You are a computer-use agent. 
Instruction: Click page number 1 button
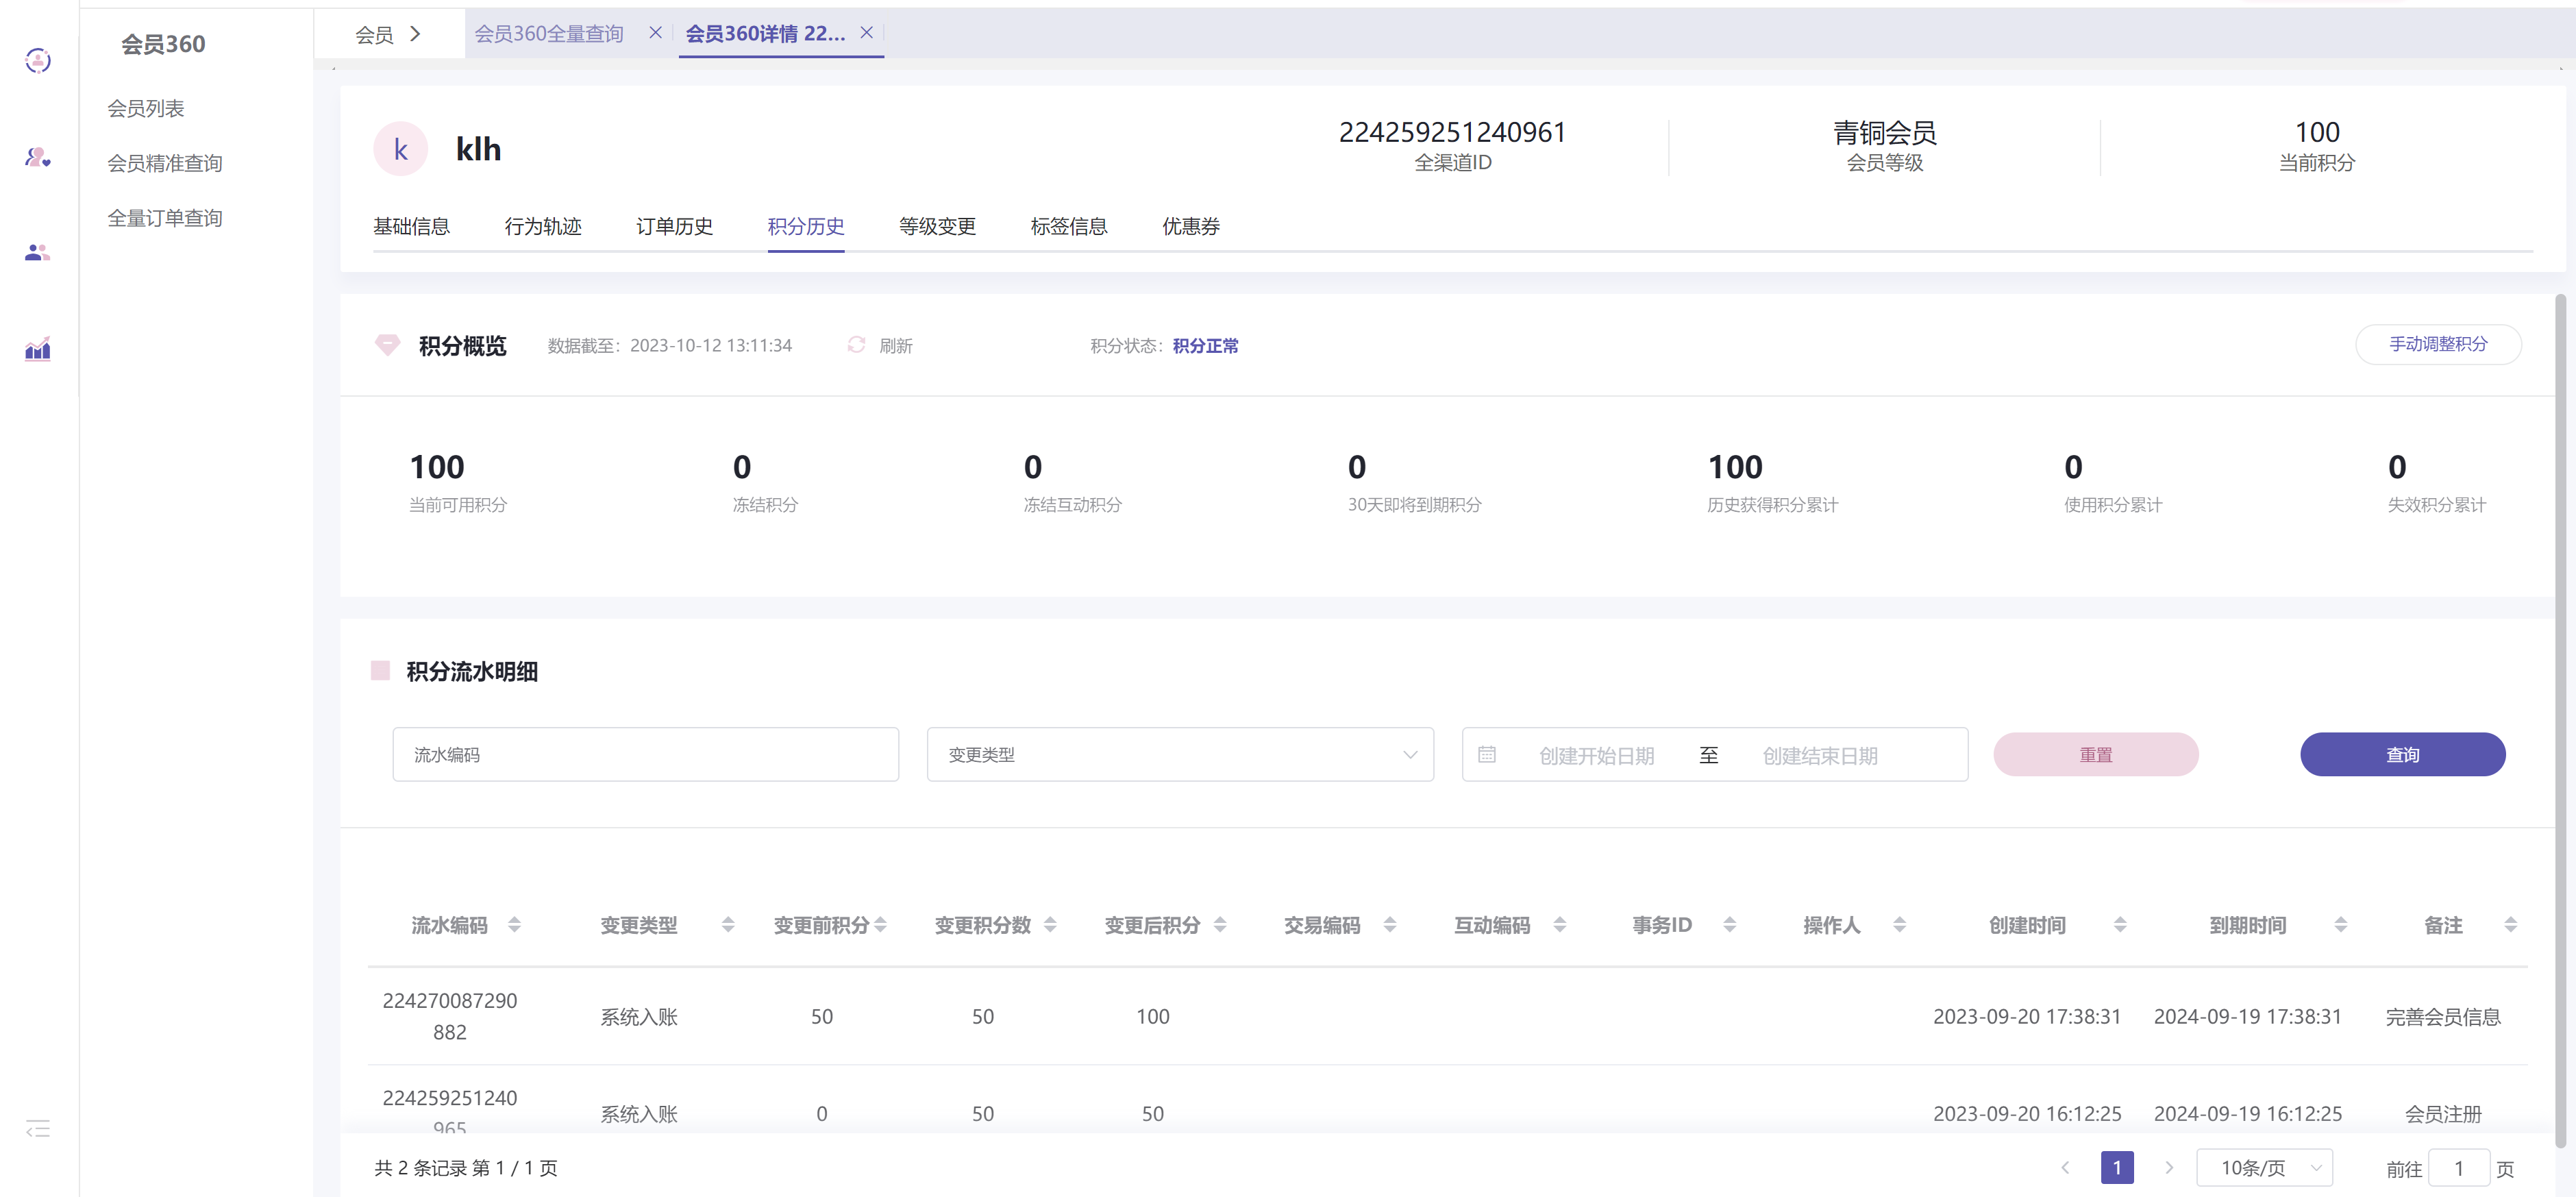(2117, 1168)
